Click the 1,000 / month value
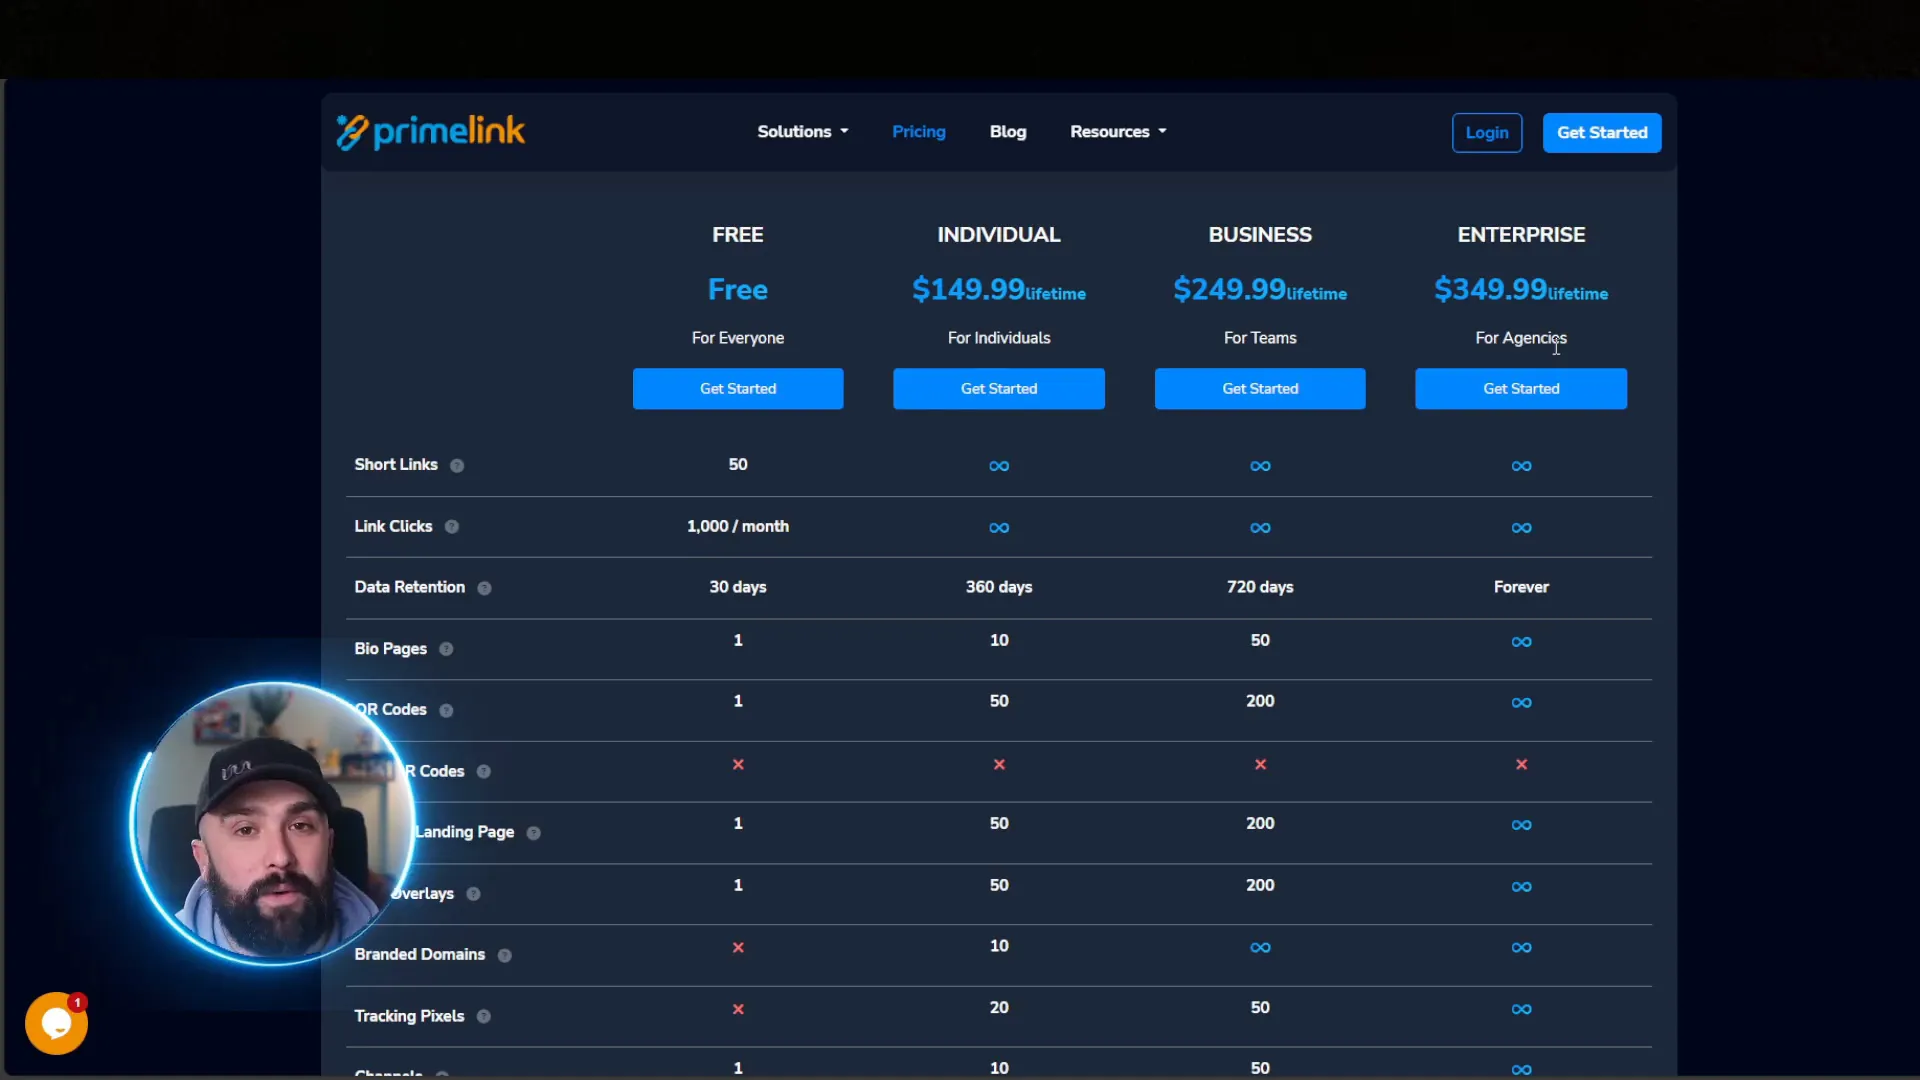Image resolution: width=1920 pixels, height=1080 pixels. pyautogui.click(x=738, y=526)
